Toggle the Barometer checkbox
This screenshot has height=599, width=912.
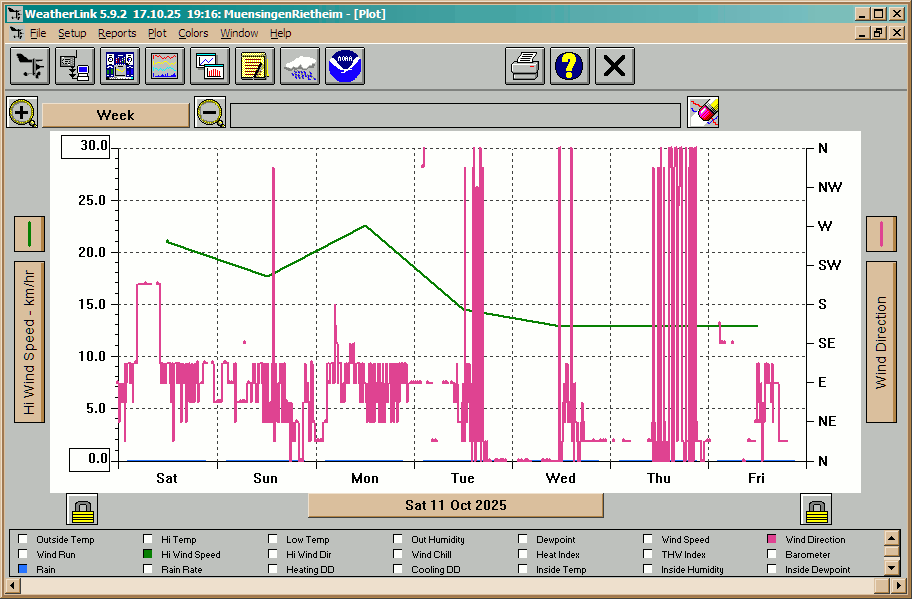pyautogui.click(x=773, y=555)
